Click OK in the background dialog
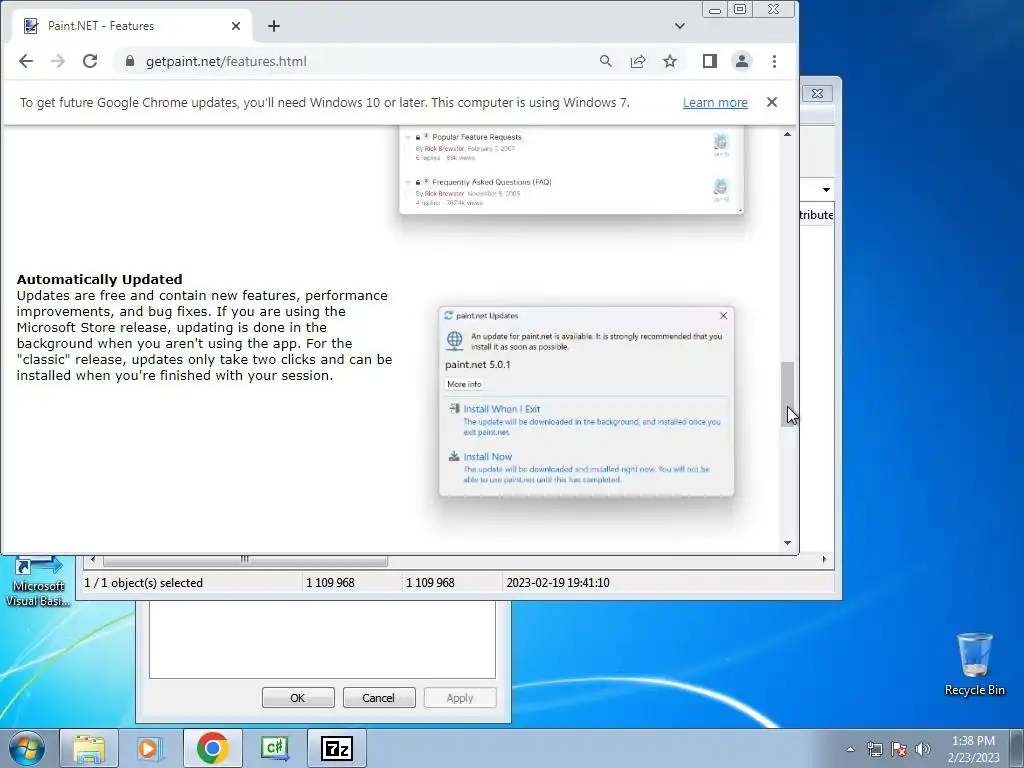Viewport: 1024px width, 768px height. click(x=298, y=697)
